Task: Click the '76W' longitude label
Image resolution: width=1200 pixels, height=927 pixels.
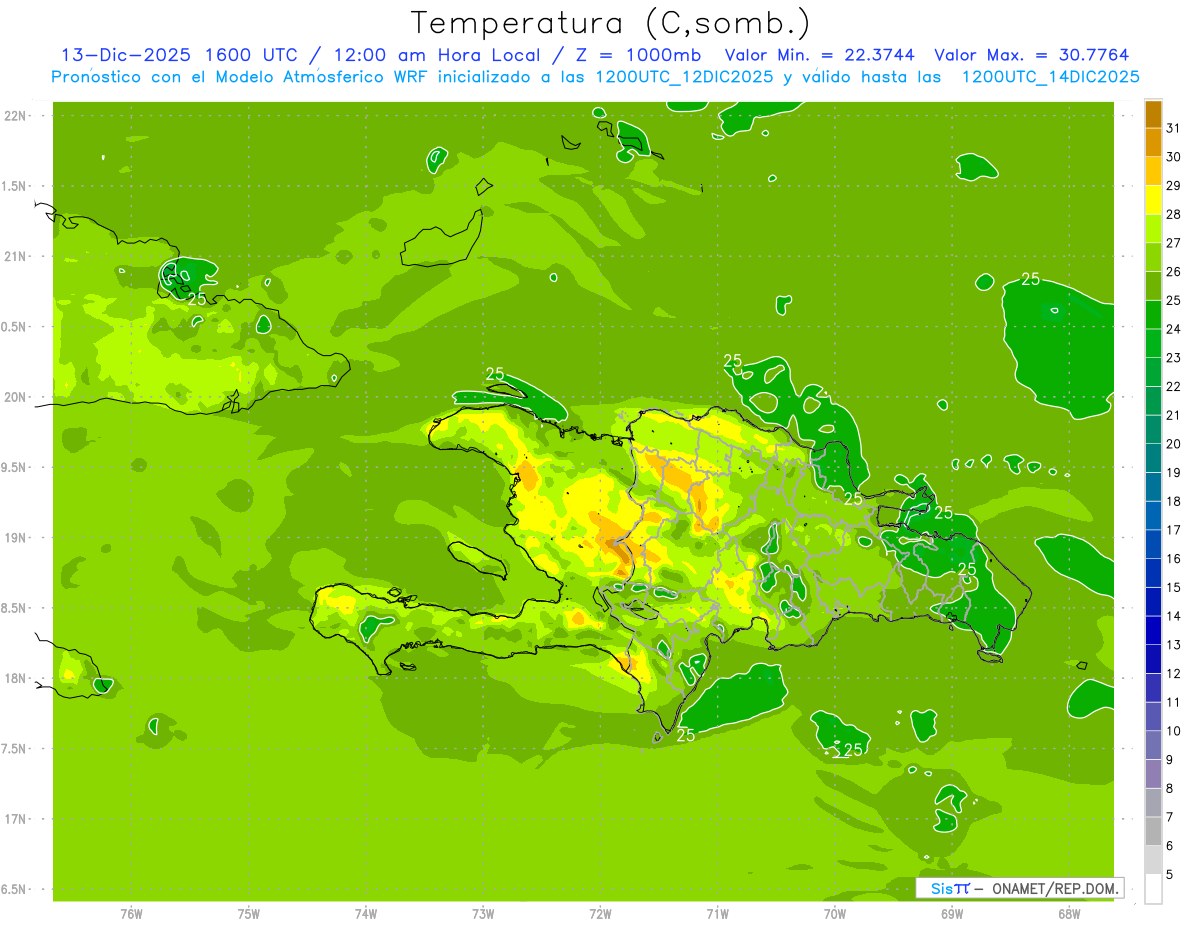Action: click(x=131, y=913)
